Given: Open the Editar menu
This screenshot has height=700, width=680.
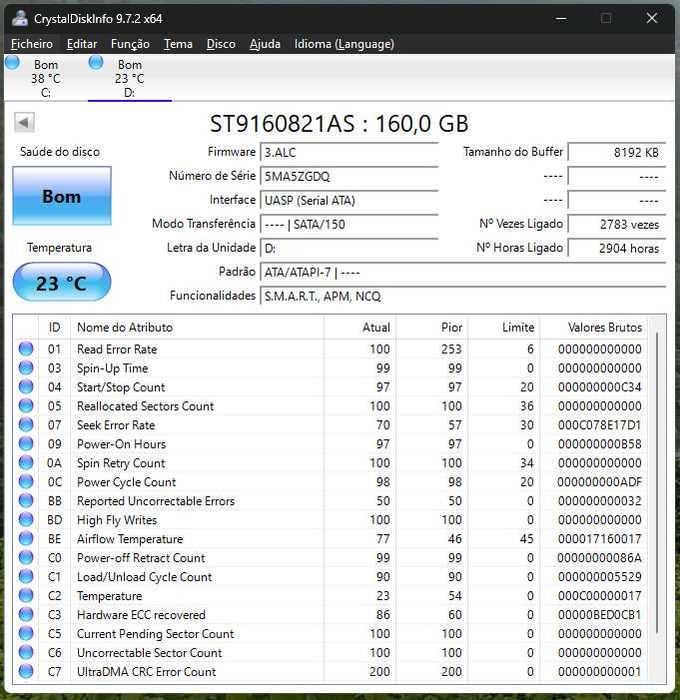Looking at the screenshot, I should point(82,44).
